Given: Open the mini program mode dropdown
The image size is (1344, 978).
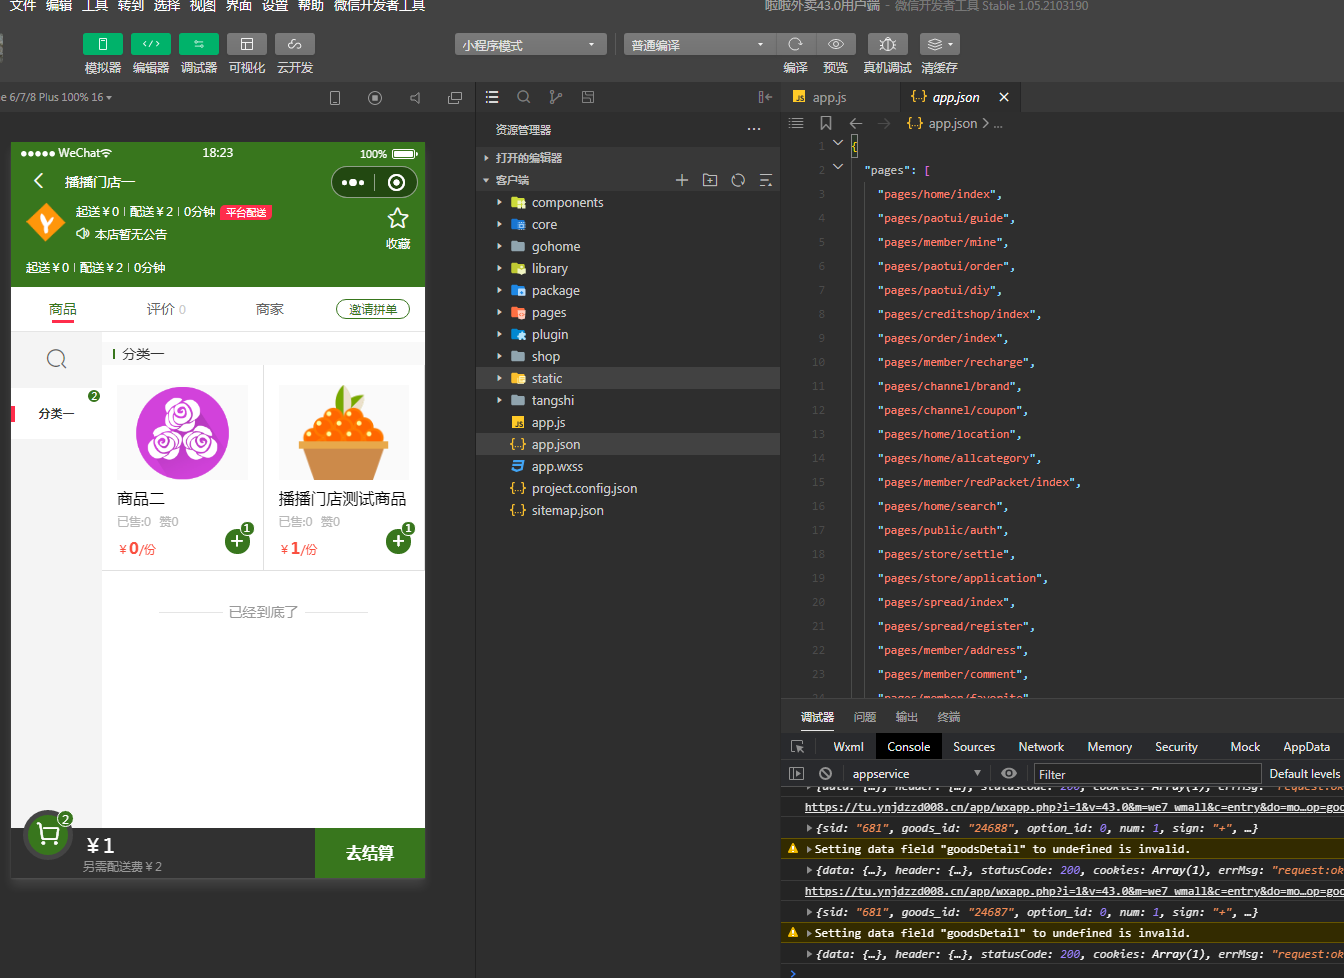Looking at the screenshot, I should [x=531, y=45].
